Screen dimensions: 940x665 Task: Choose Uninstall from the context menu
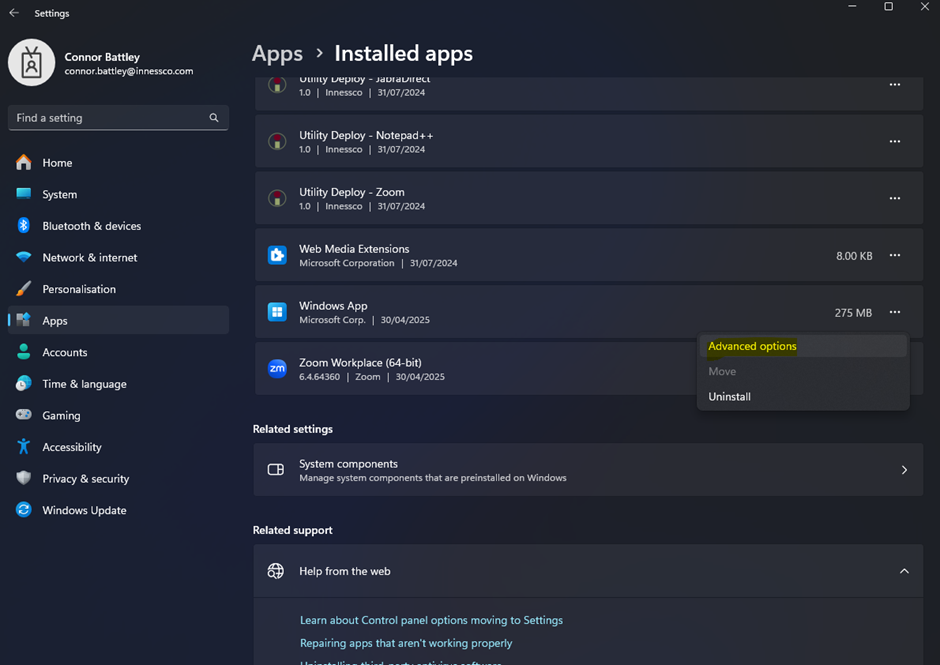coord(729,397)
